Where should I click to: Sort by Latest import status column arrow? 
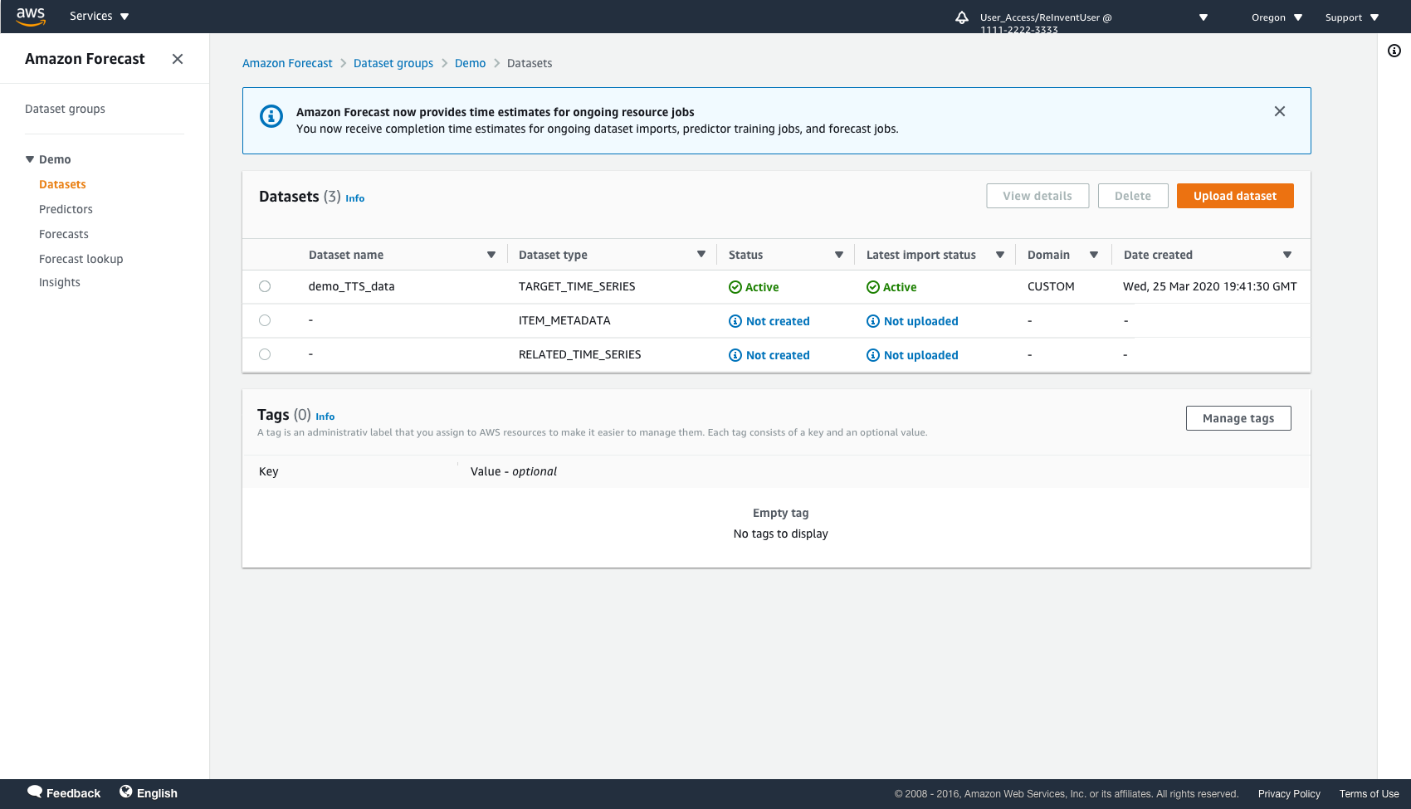[x=1000, y=255]
